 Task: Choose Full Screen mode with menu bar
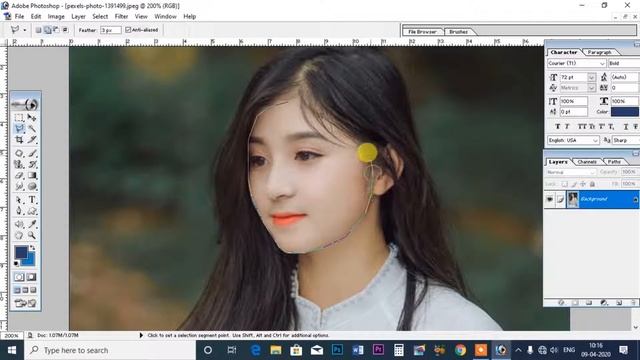25,290
